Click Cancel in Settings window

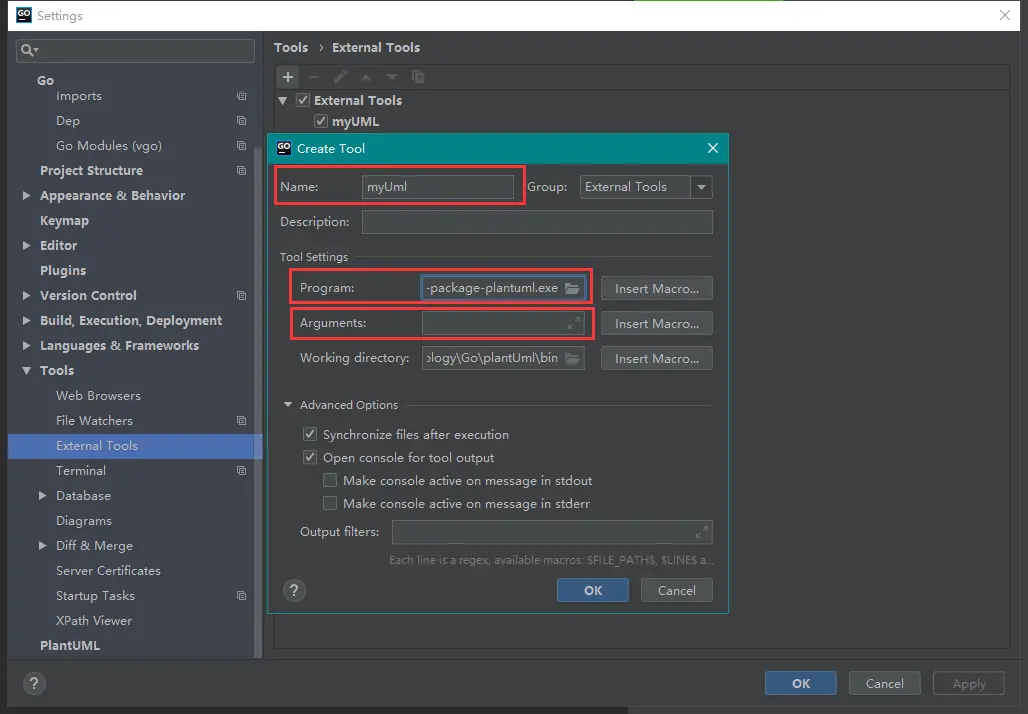[884, 683]
